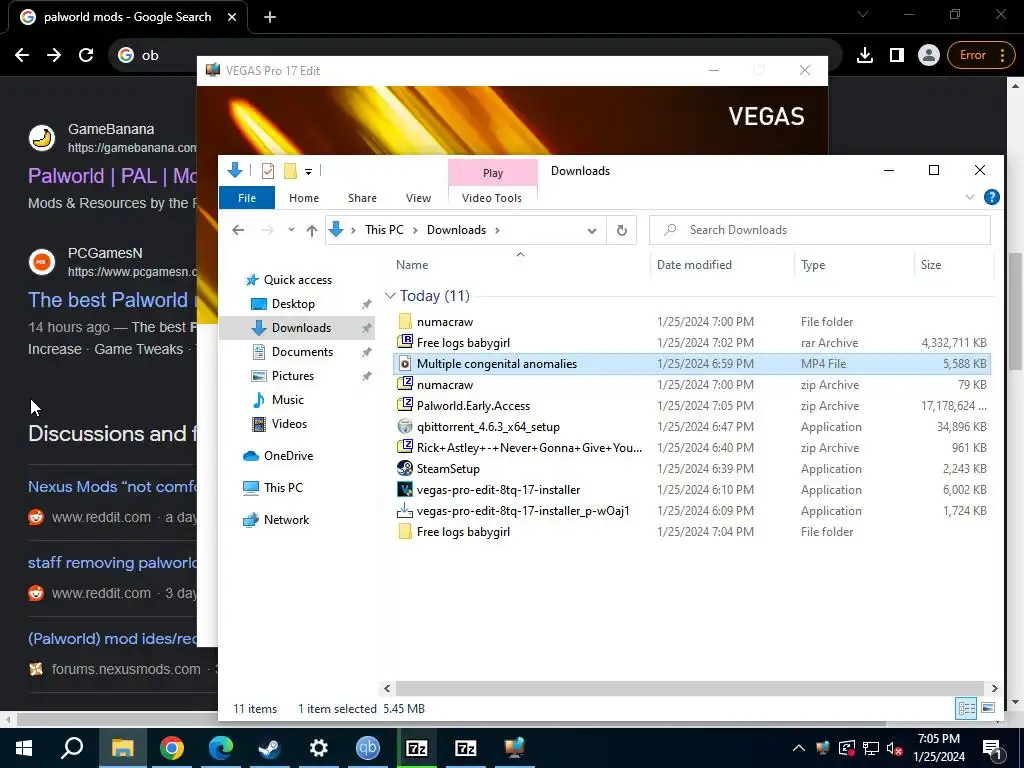Open Chrome tab search dropdown arrow
Screen dimensions: 1024x768
863,14
